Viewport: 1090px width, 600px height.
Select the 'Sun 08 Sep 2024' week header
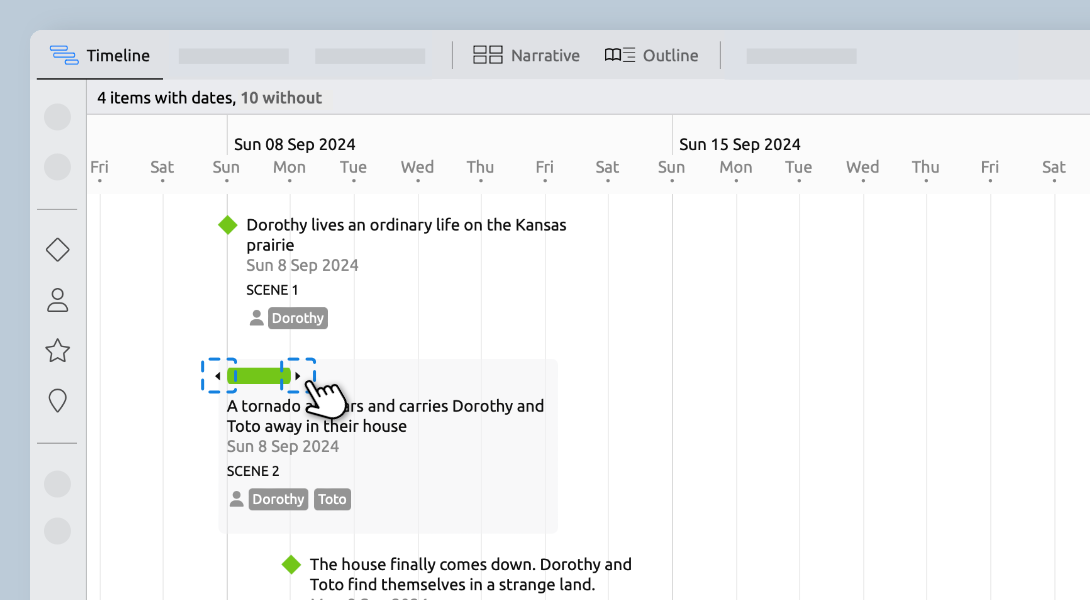pos(295,145)
